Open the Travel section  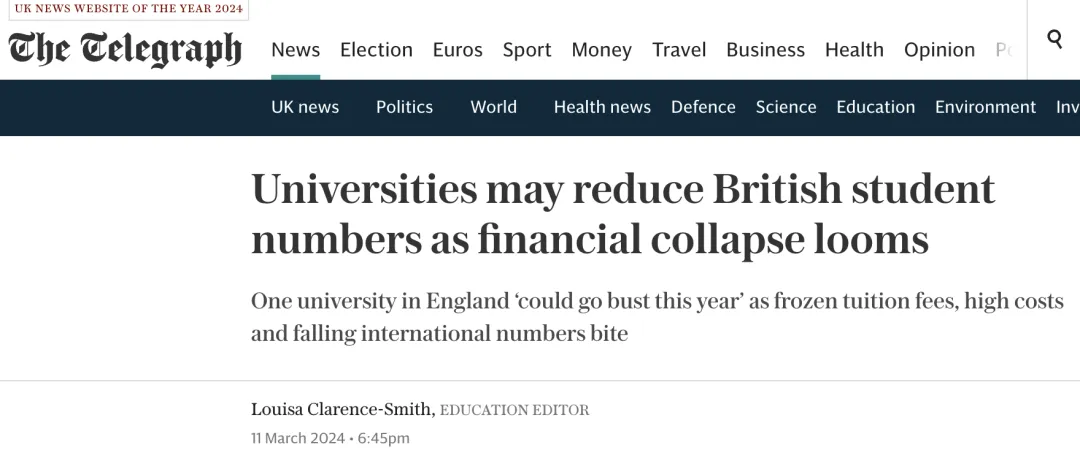(x=678, y=50)
